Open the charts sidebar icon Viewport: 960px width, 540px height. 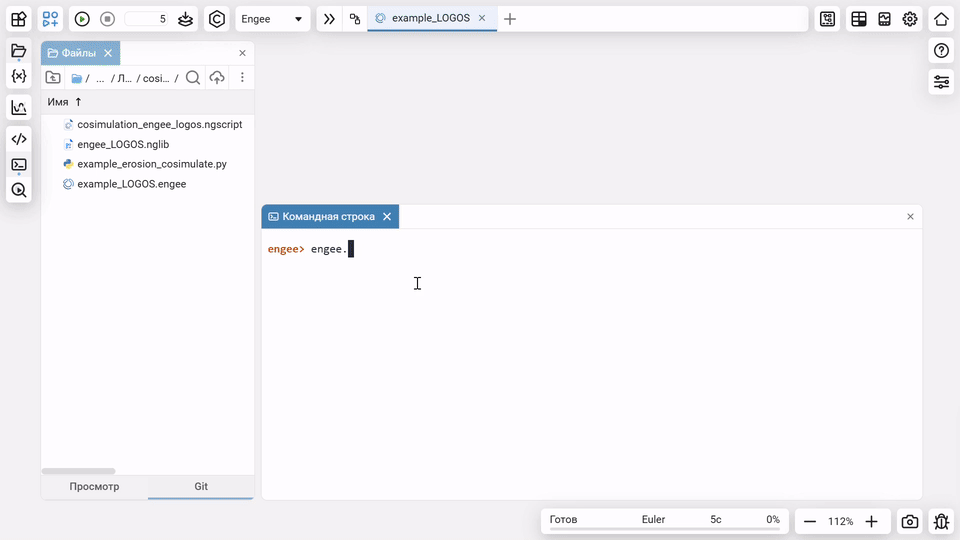19,108
